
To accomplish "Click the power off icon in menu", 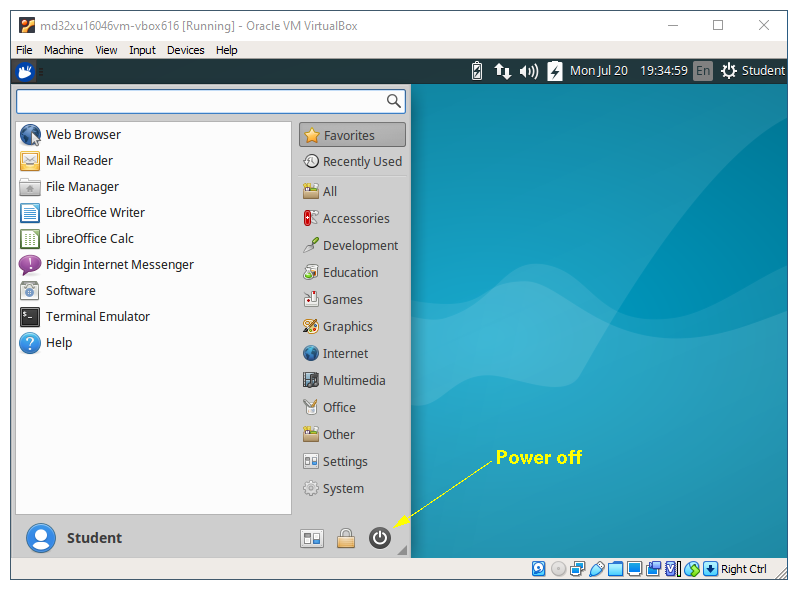I will coord(380,538).
